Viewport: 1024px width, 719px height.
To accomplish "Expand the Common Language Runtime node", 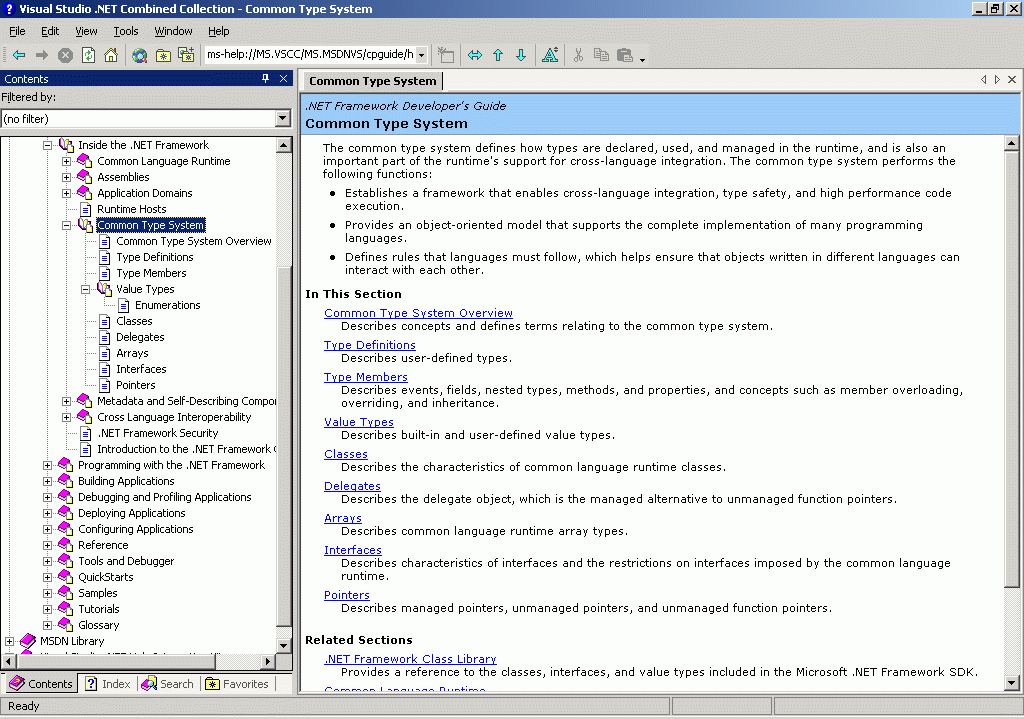I will pyautogui.click(x=67, y=161).
